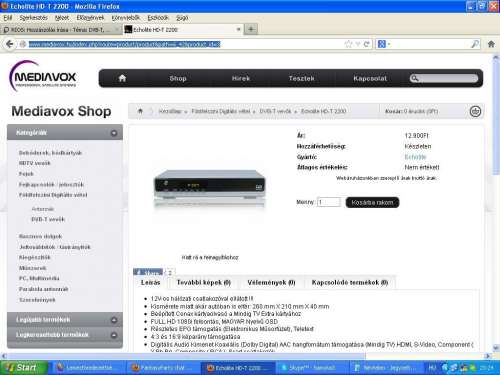Open the Eszközök menu

coord(158,18)
